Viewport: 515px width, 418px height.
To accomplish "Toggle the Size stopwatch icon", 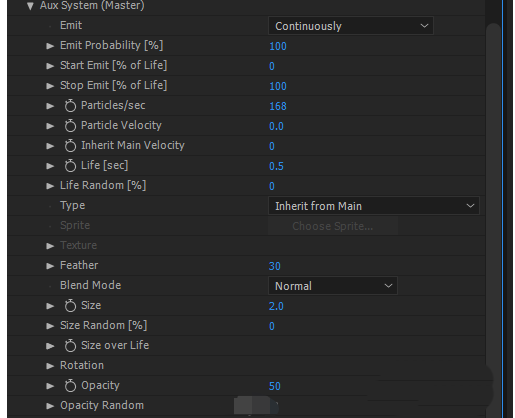I will [x=70, y=306].
